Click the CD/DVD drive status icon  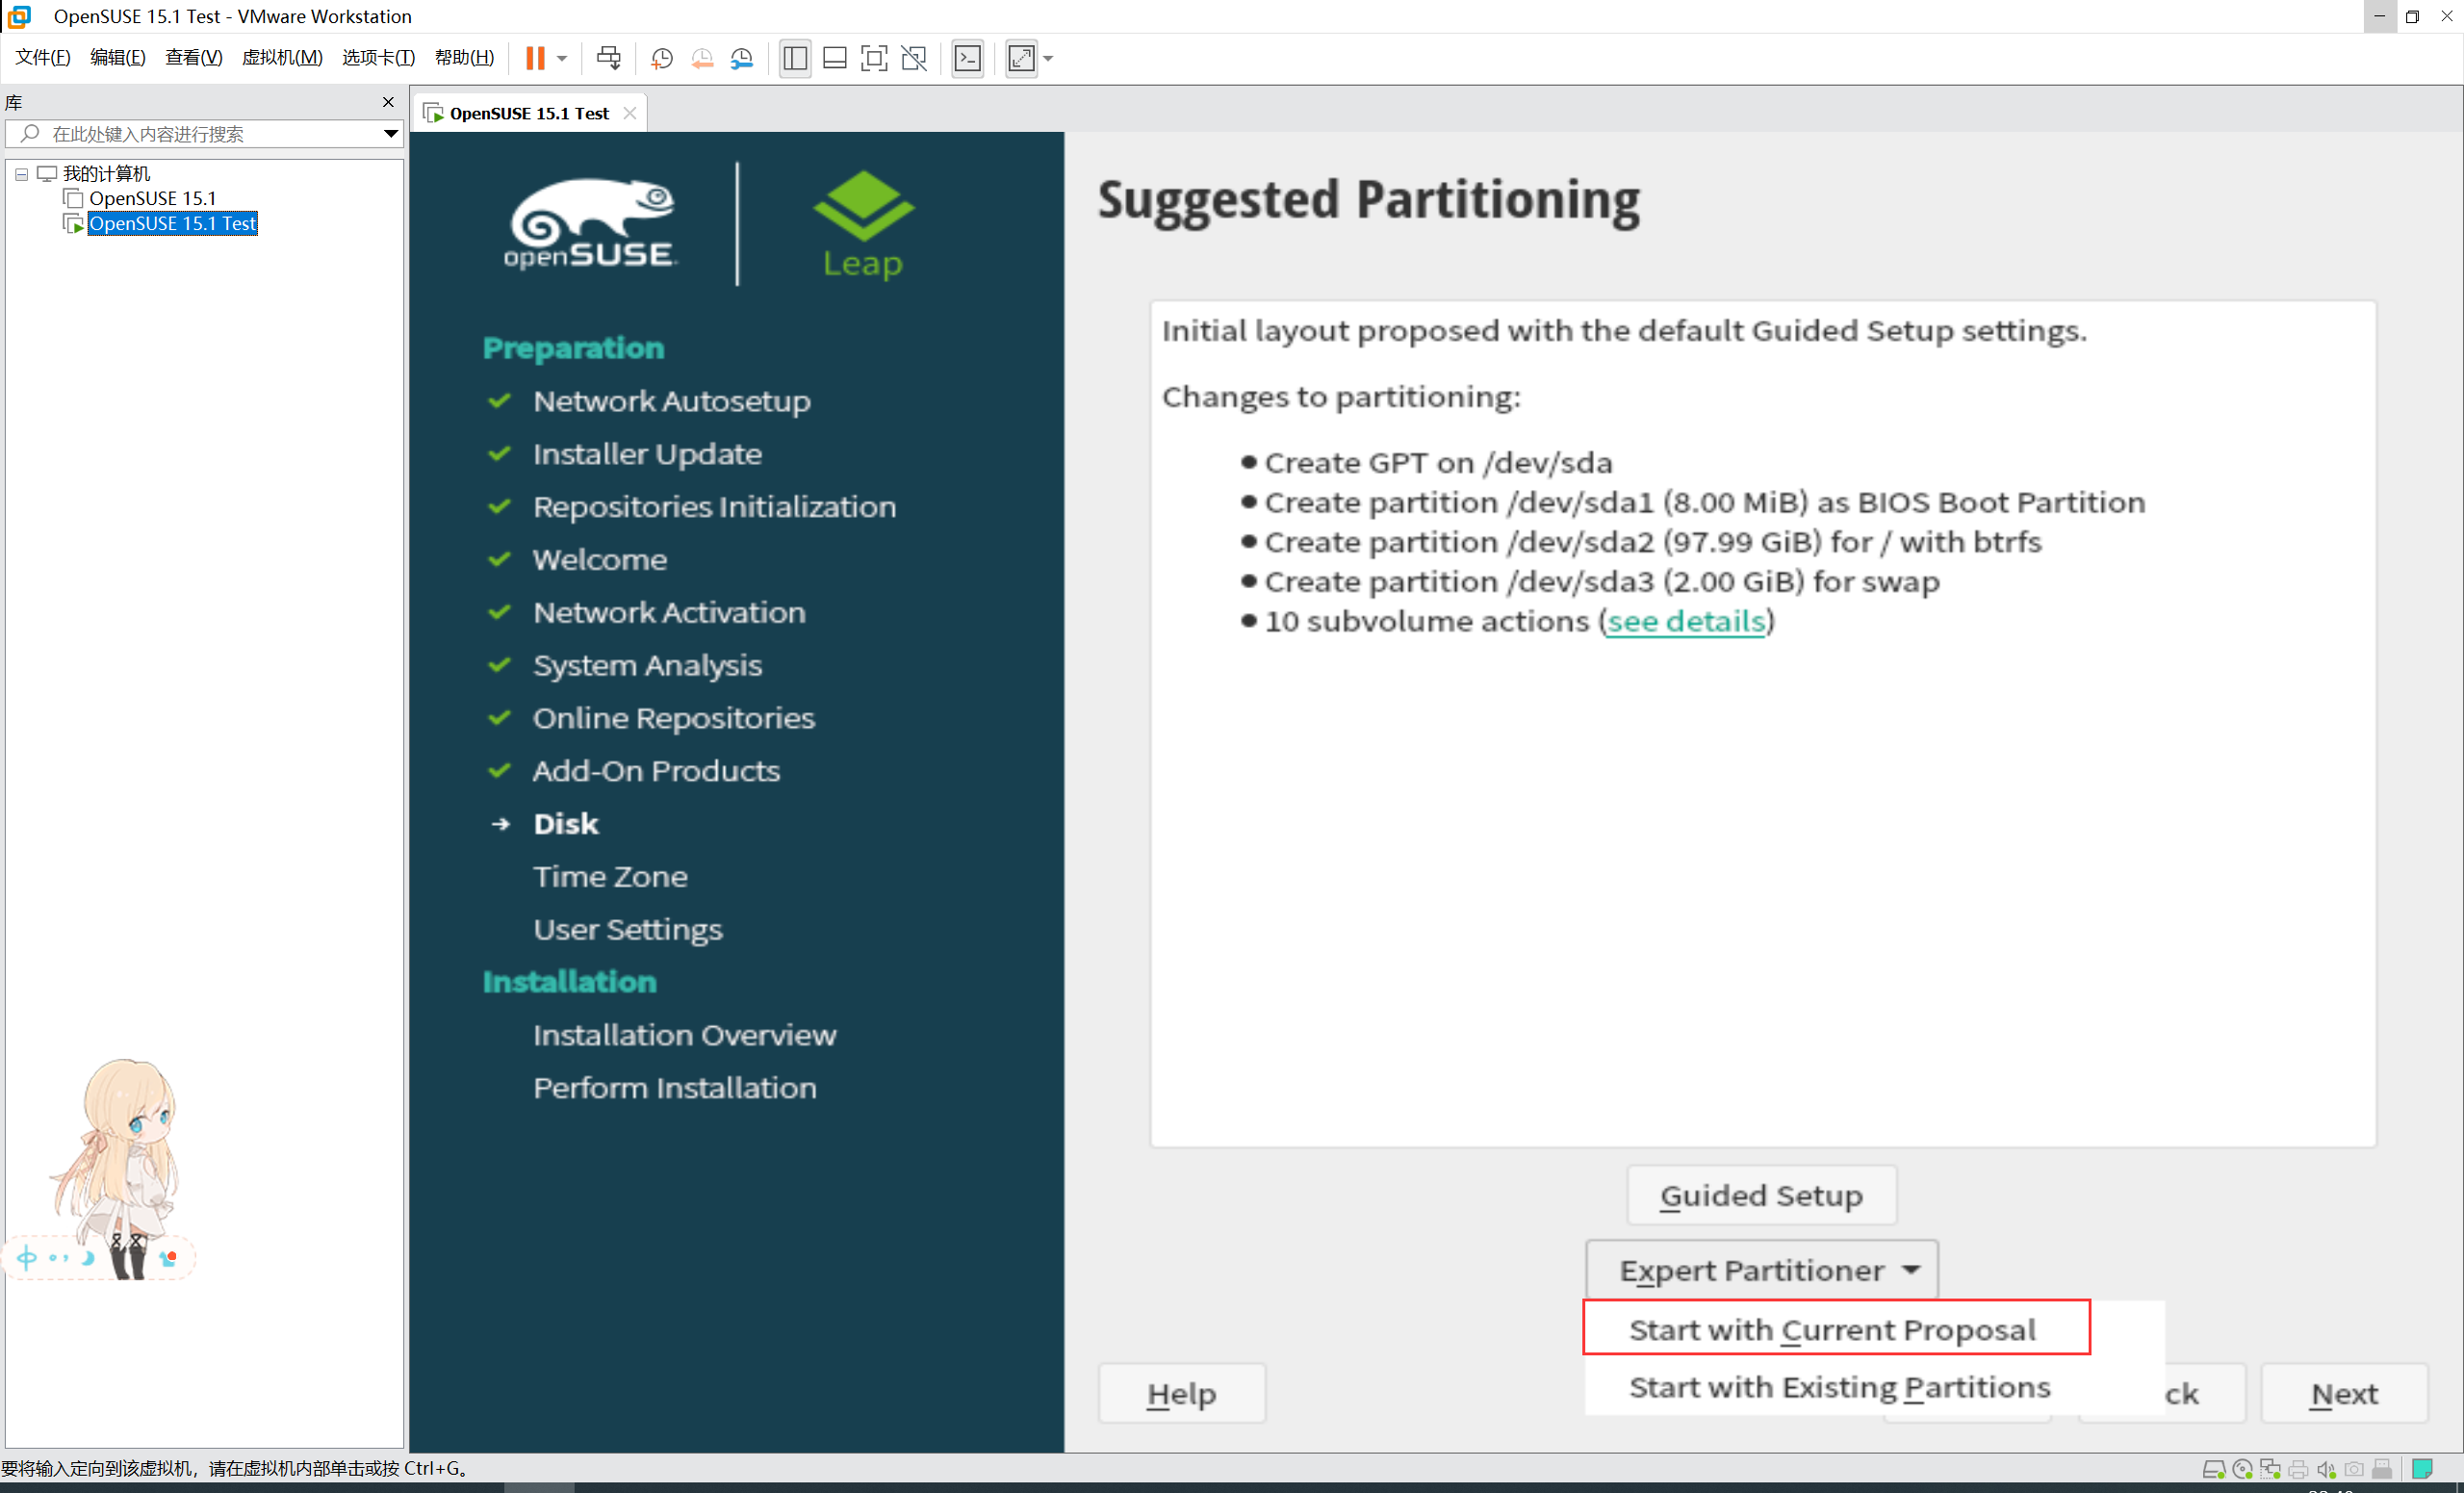[2242, 1469]
